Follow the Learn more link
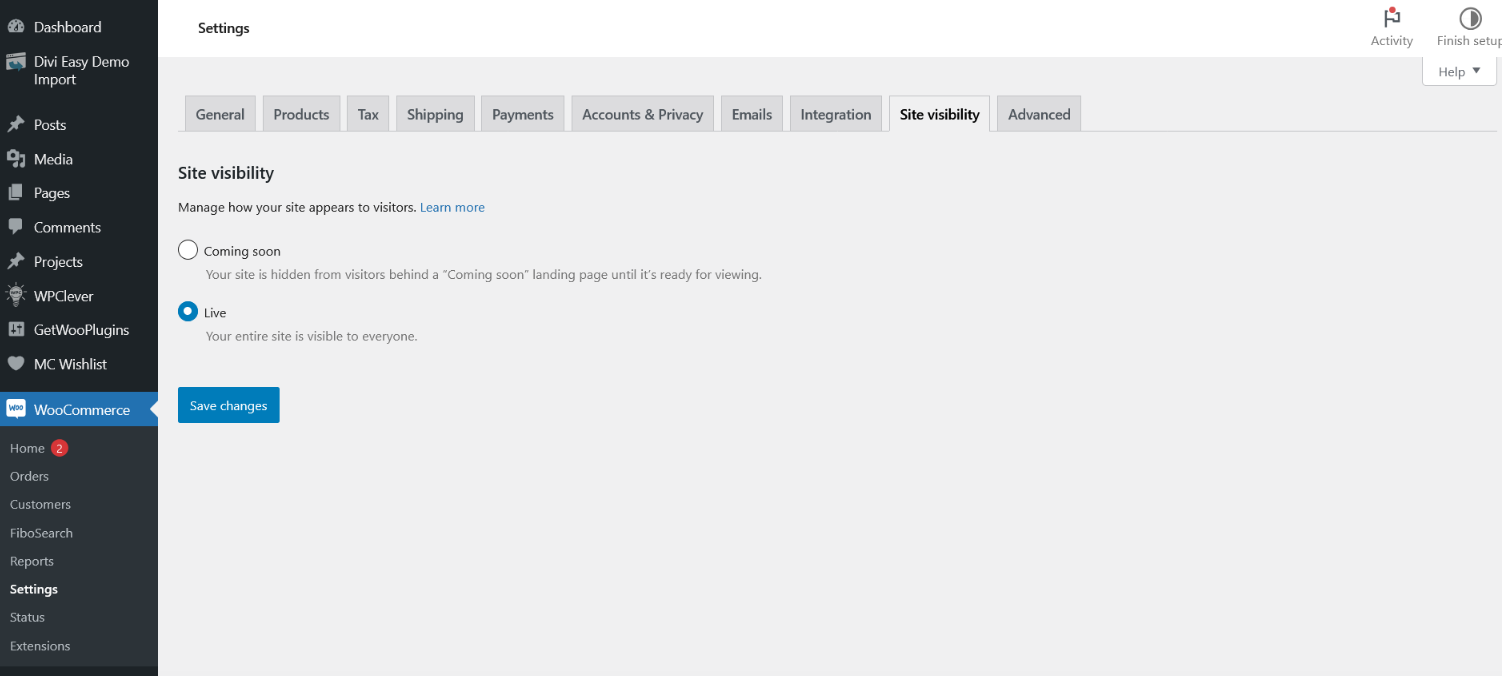 click(x=452, y=207)
